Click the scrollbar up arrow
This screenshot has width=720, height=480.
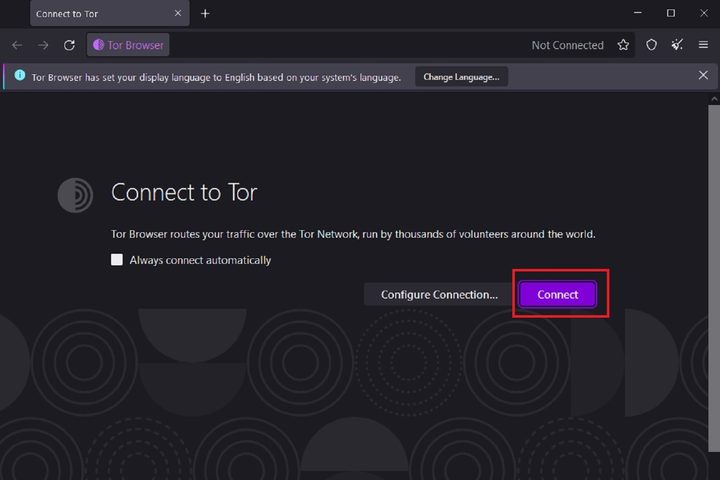(x=714, y=99)
